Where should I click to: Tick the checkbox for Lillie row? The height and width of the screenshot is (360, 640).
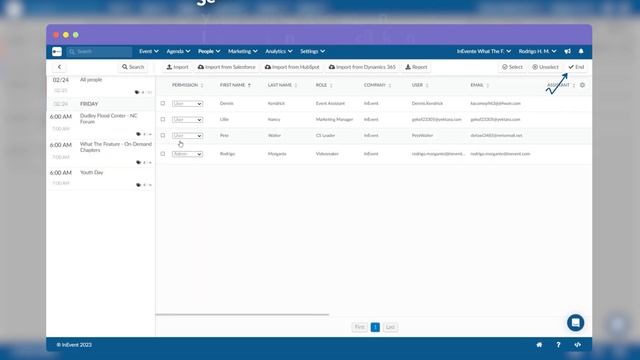(163, 119)
